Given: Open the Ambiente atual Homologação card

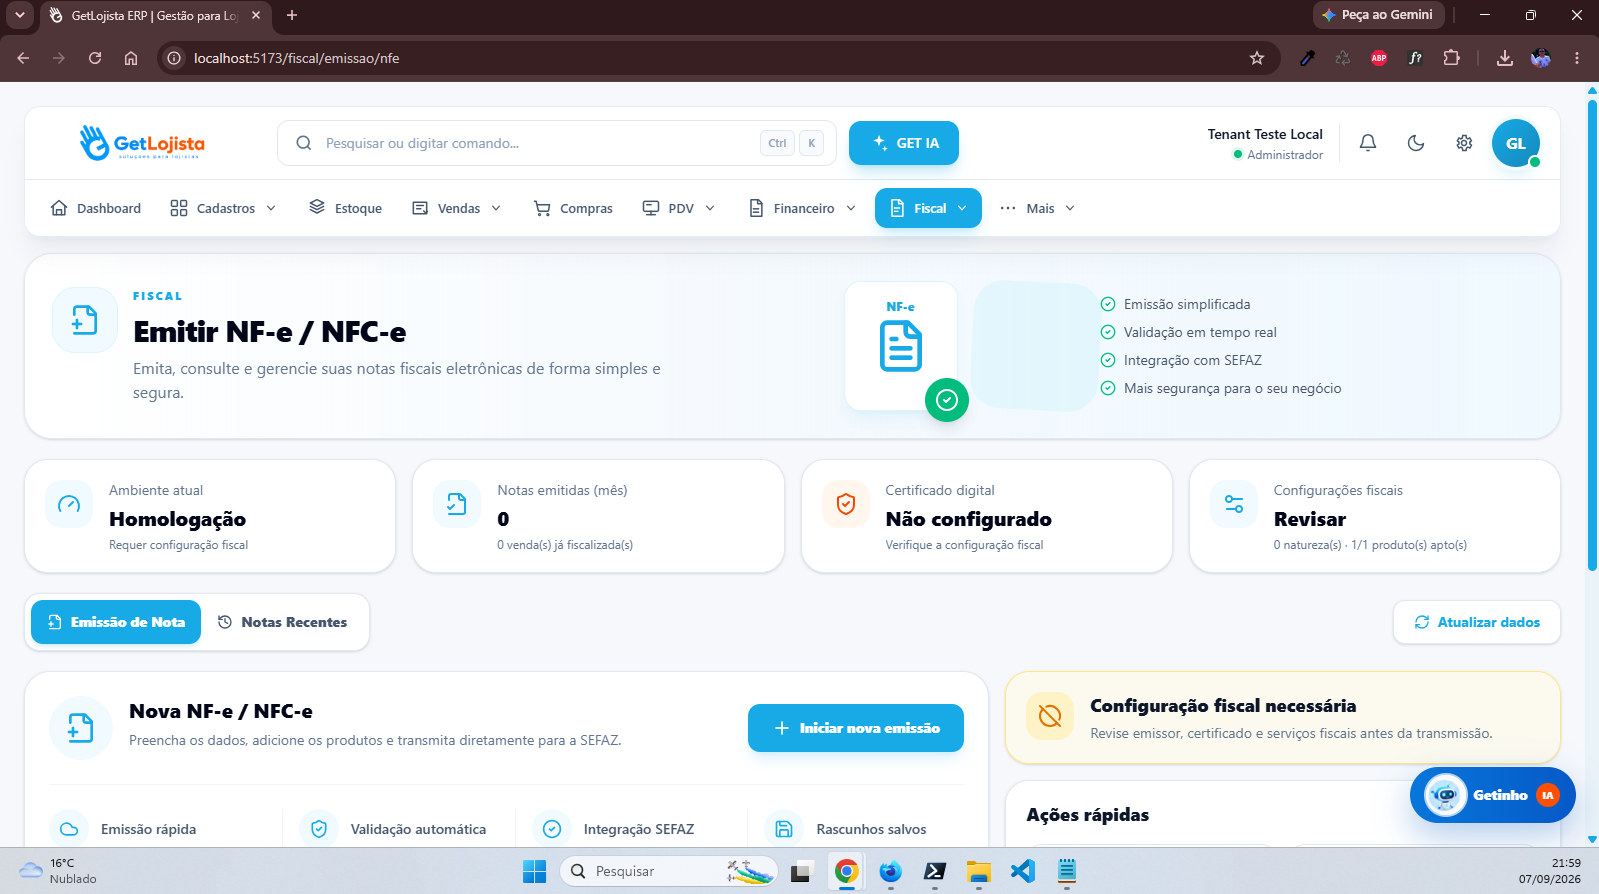Looking at the screenshot, I should (x=210, y=516).
